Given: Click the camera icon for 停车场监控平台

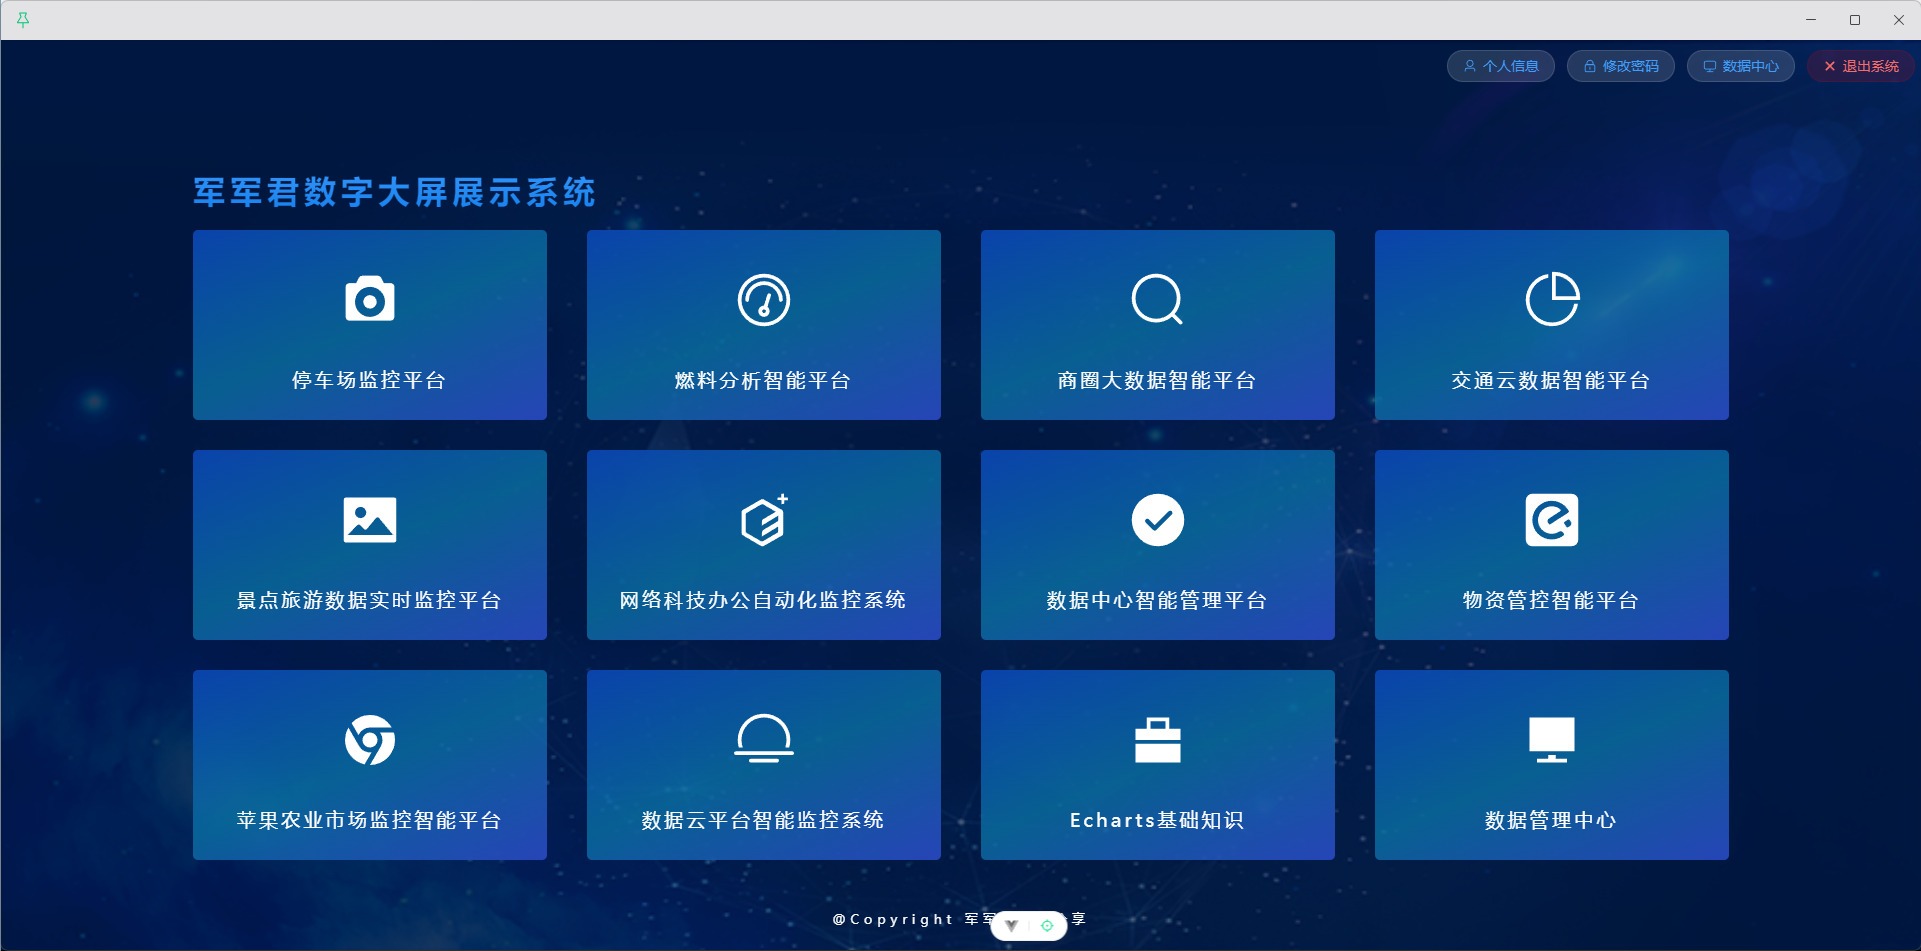Looking at the screenshot, I should pyautogui.click(x=369, y=299).
